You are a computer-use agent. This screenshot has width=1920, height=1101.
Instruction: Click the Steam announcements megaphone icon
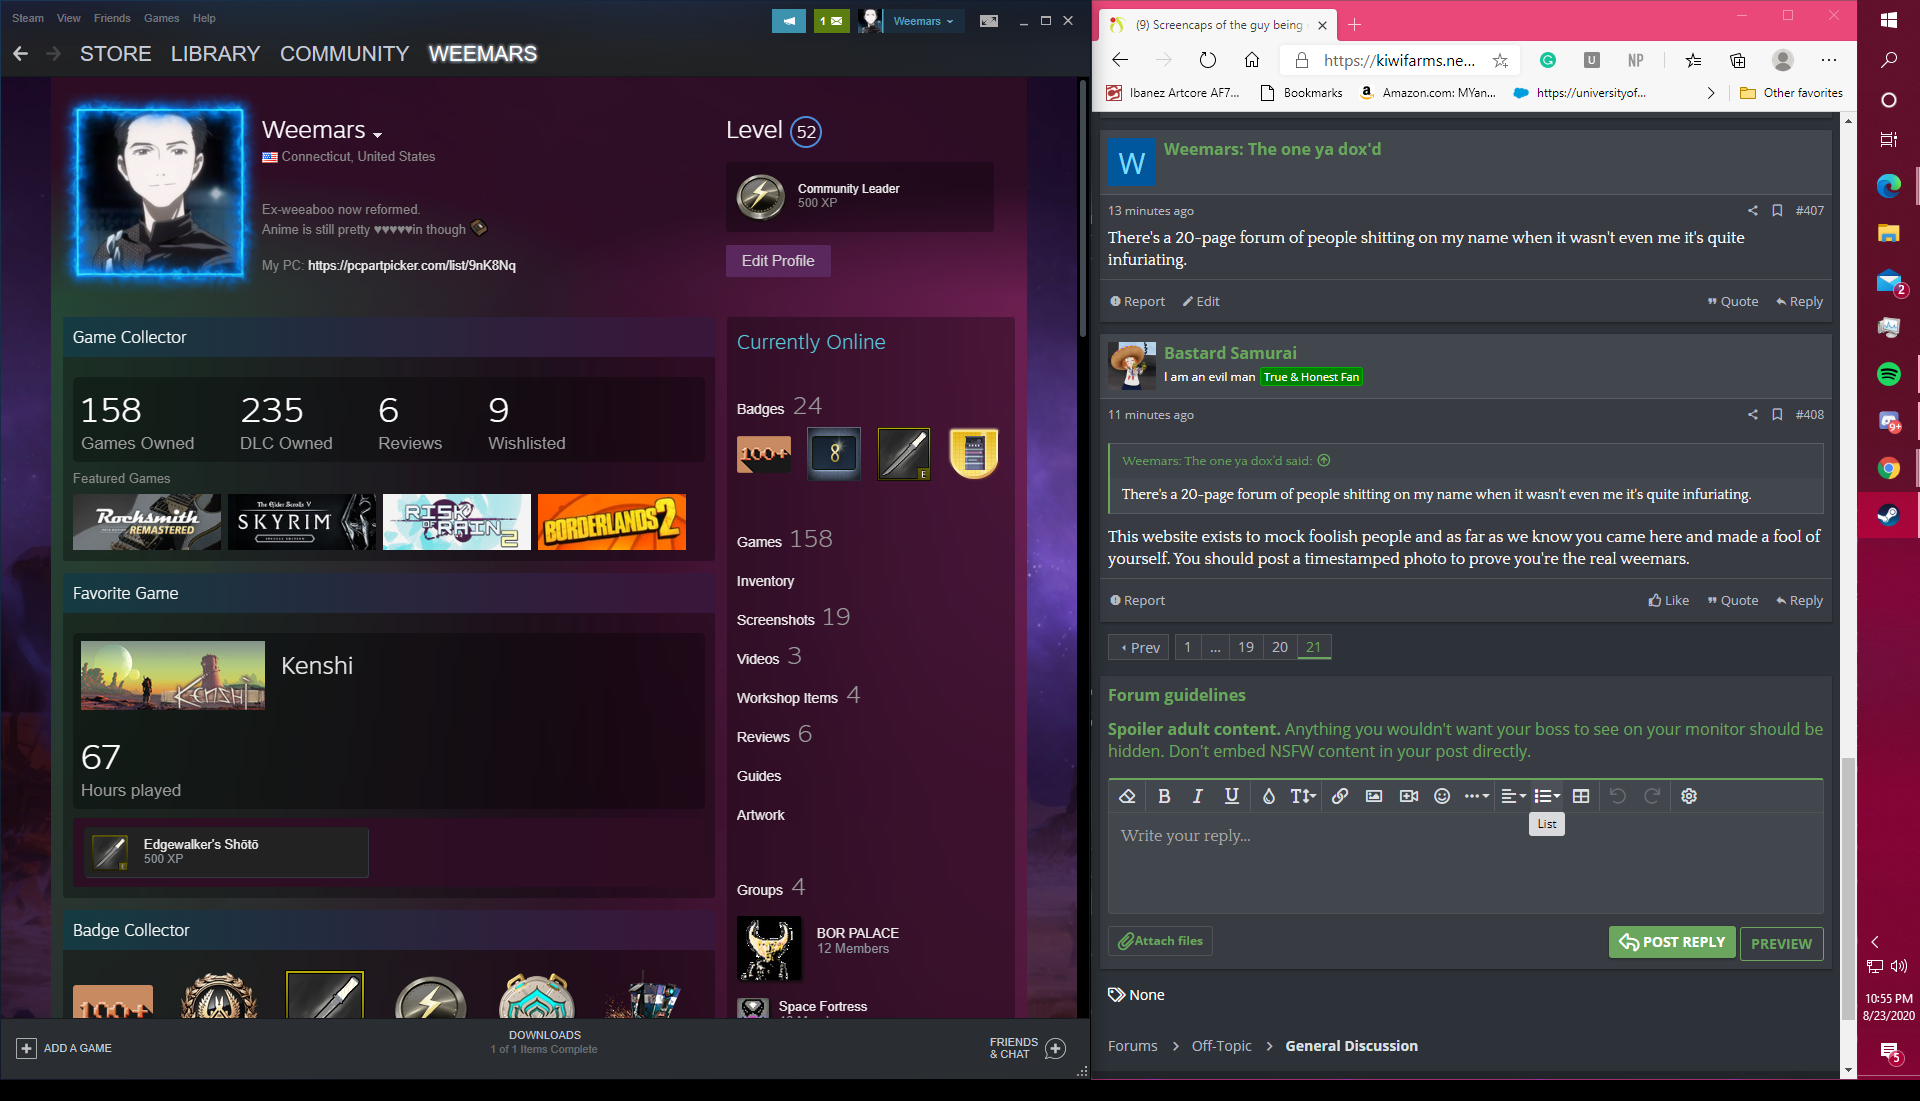pyautogui.click(x=789, y=21)
